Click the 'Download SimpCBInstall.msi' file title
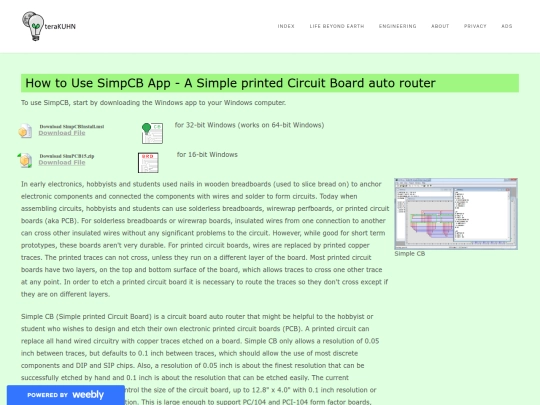 (72, 126)
